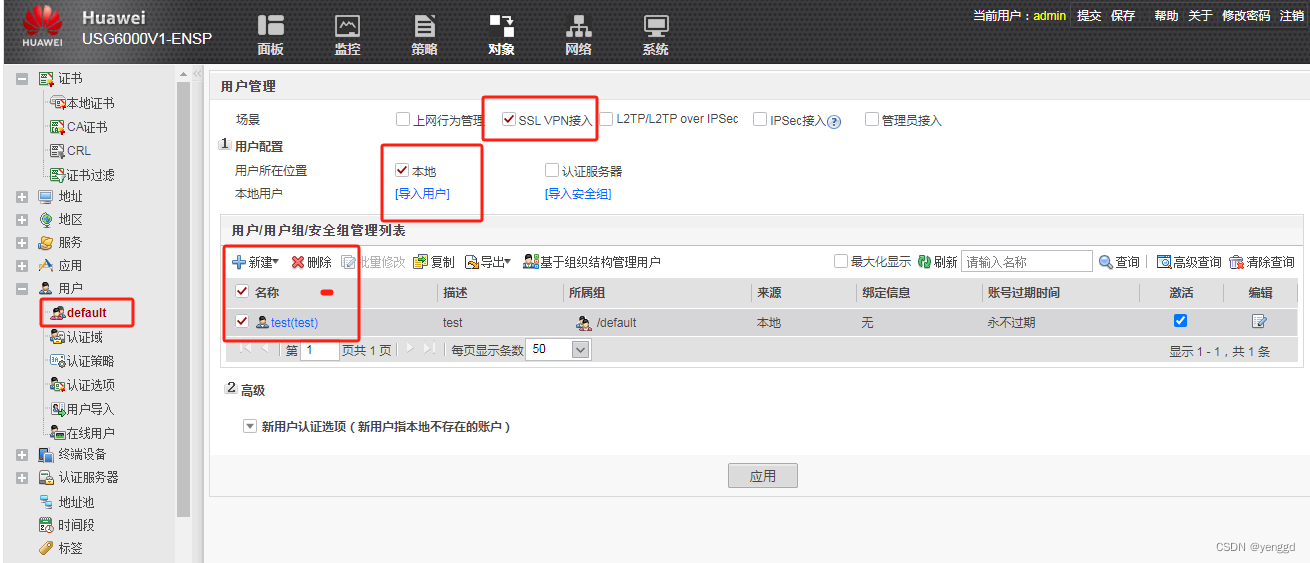Click the 导入安全组 link

[x=578, y=194]
